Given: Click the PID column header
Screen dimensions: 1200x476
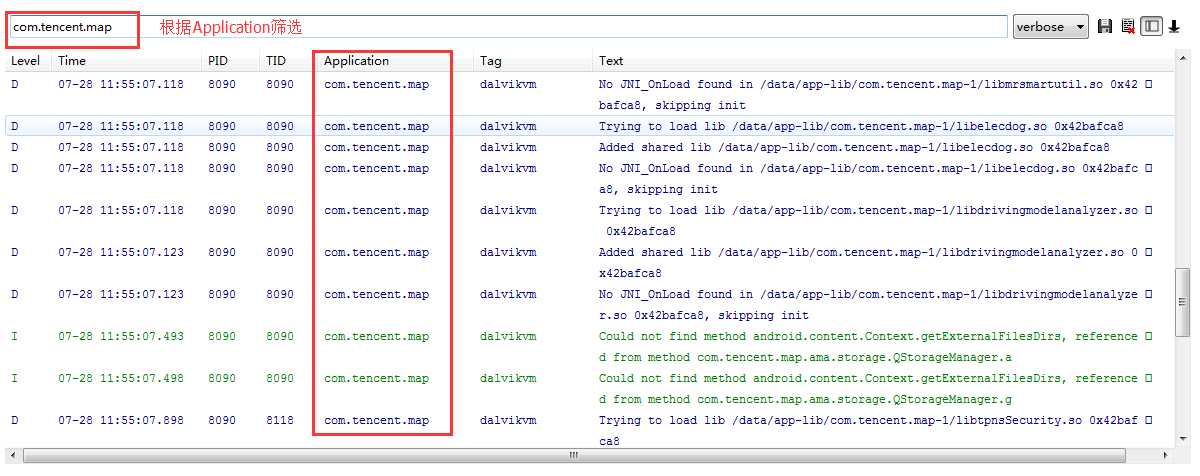Looking at the screenshot, I should coord(218,61).
